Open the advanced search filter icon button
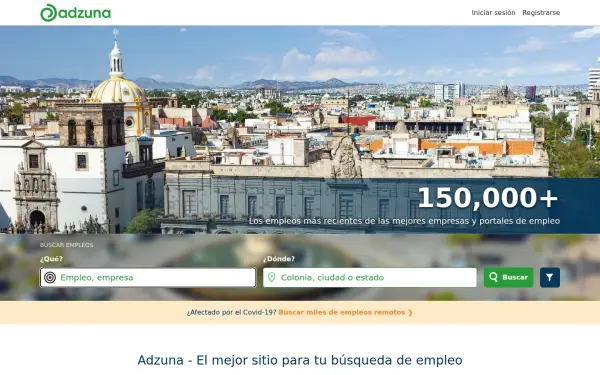The image size is (600, 375). coord(550,277)
